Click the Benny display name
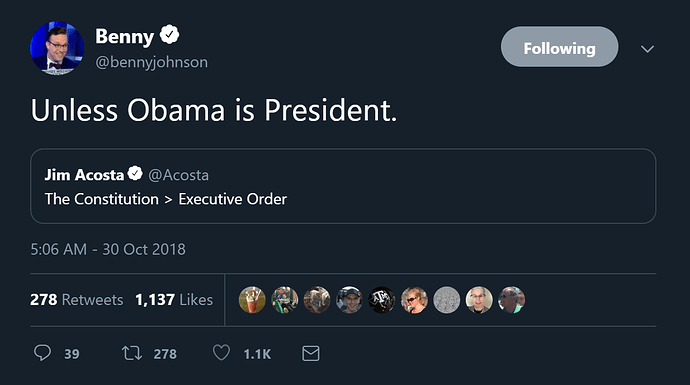Image resolution: width=690 pixels, height=385 pixels. coord(125,37)
